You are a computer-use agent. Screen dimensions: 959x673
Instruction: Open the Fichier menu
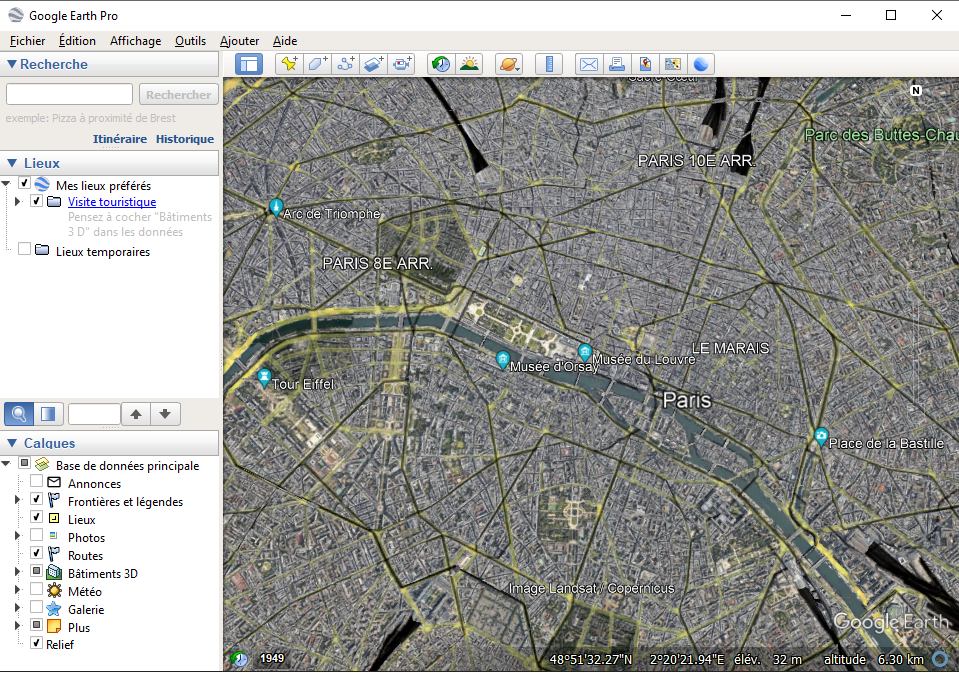click(x=28, y=41)
